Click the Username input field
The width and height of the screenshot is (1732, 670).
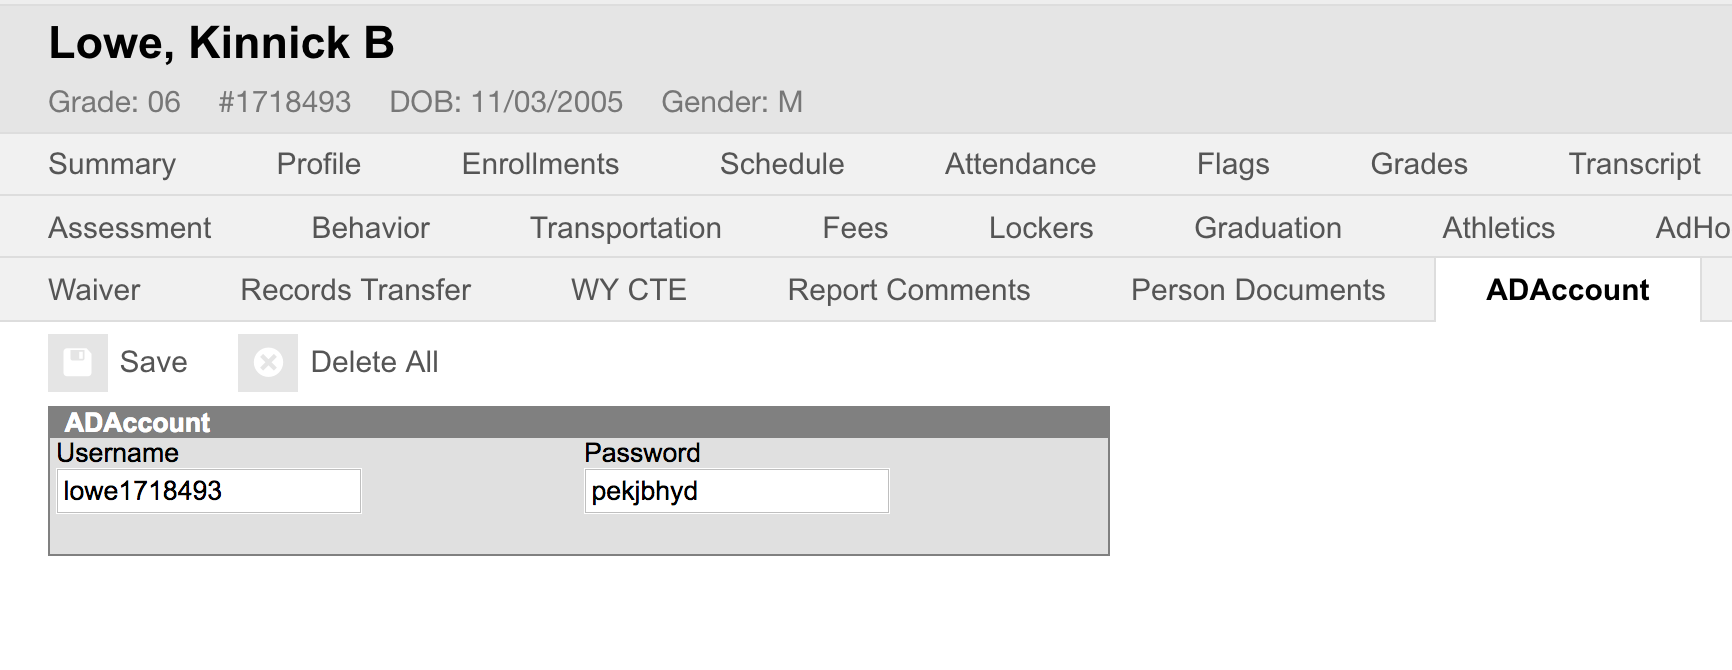(x=209, y=491)
